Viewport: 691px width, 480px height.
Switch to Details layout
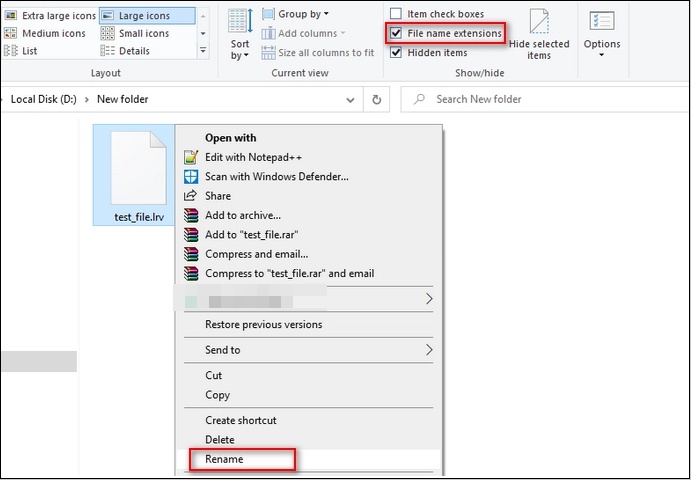(125, 51)
